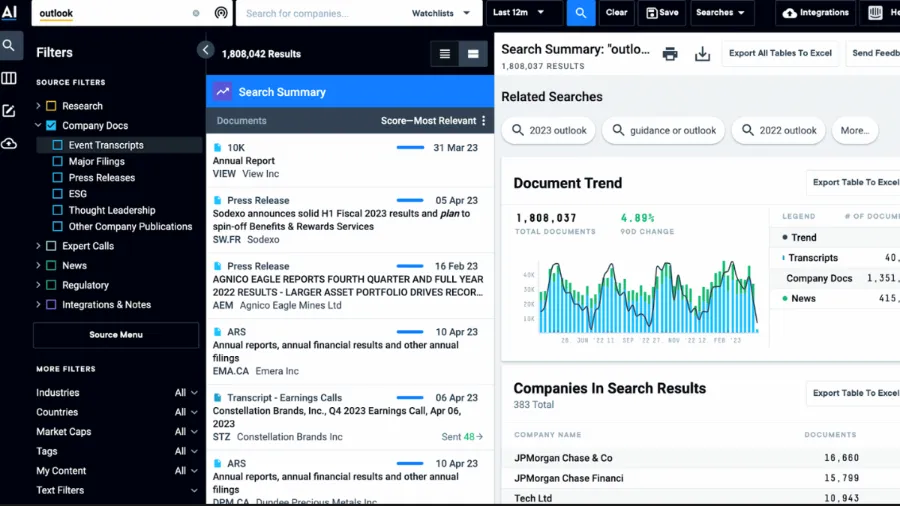Expand the Research source tree
900x506 pixels.
[x=38, y=106]
